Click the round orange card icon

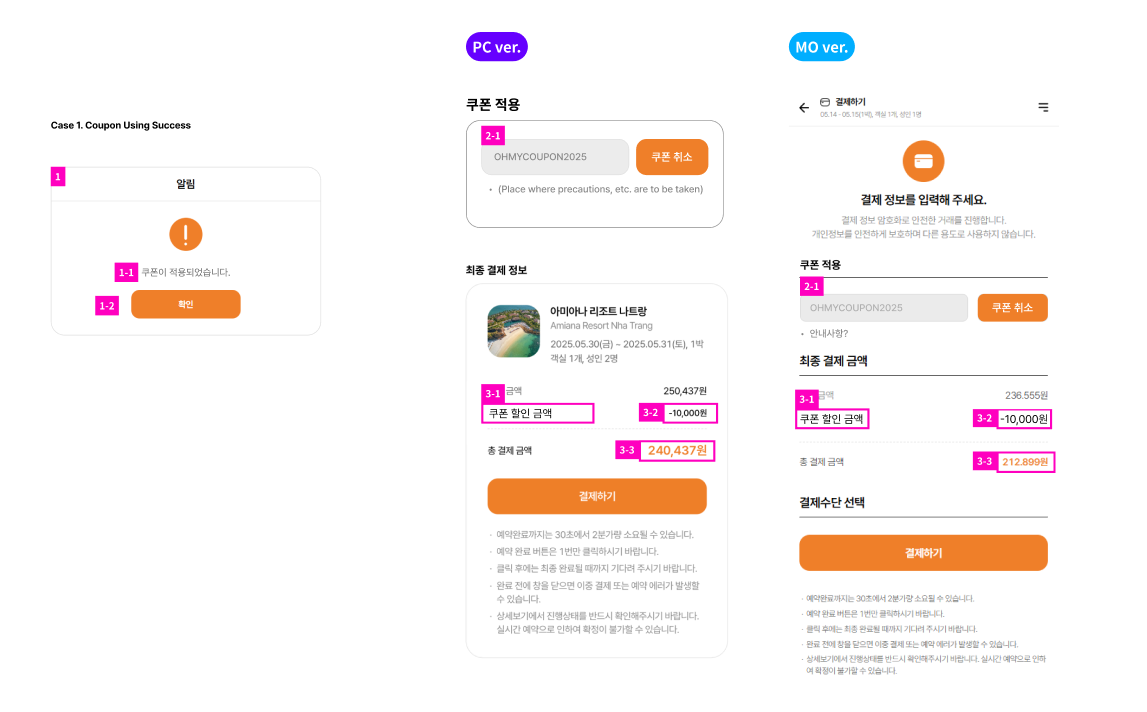[x=923, y=161]
